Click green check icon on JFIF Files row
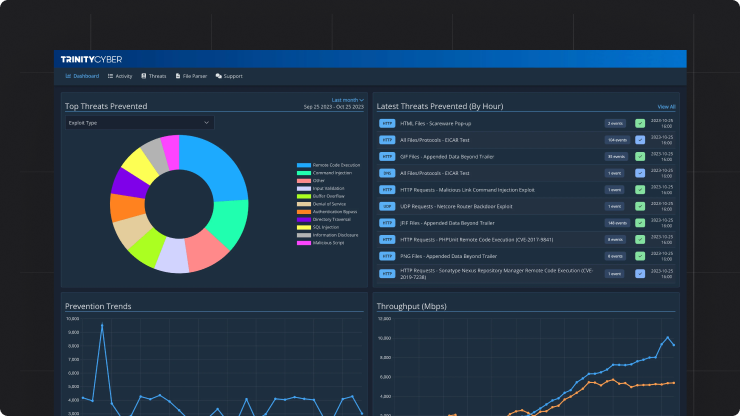Viewport: 740px width, 416px height. pos(640,223)
